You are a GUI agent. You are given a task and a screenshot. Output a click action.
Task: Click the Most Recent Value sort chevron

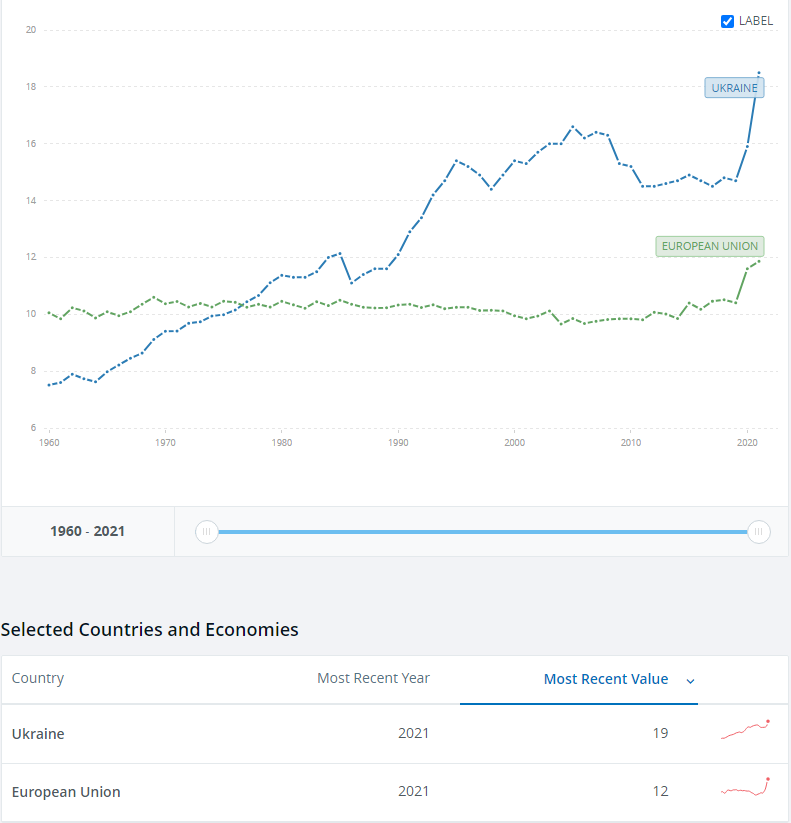click(x=691, y=681)
